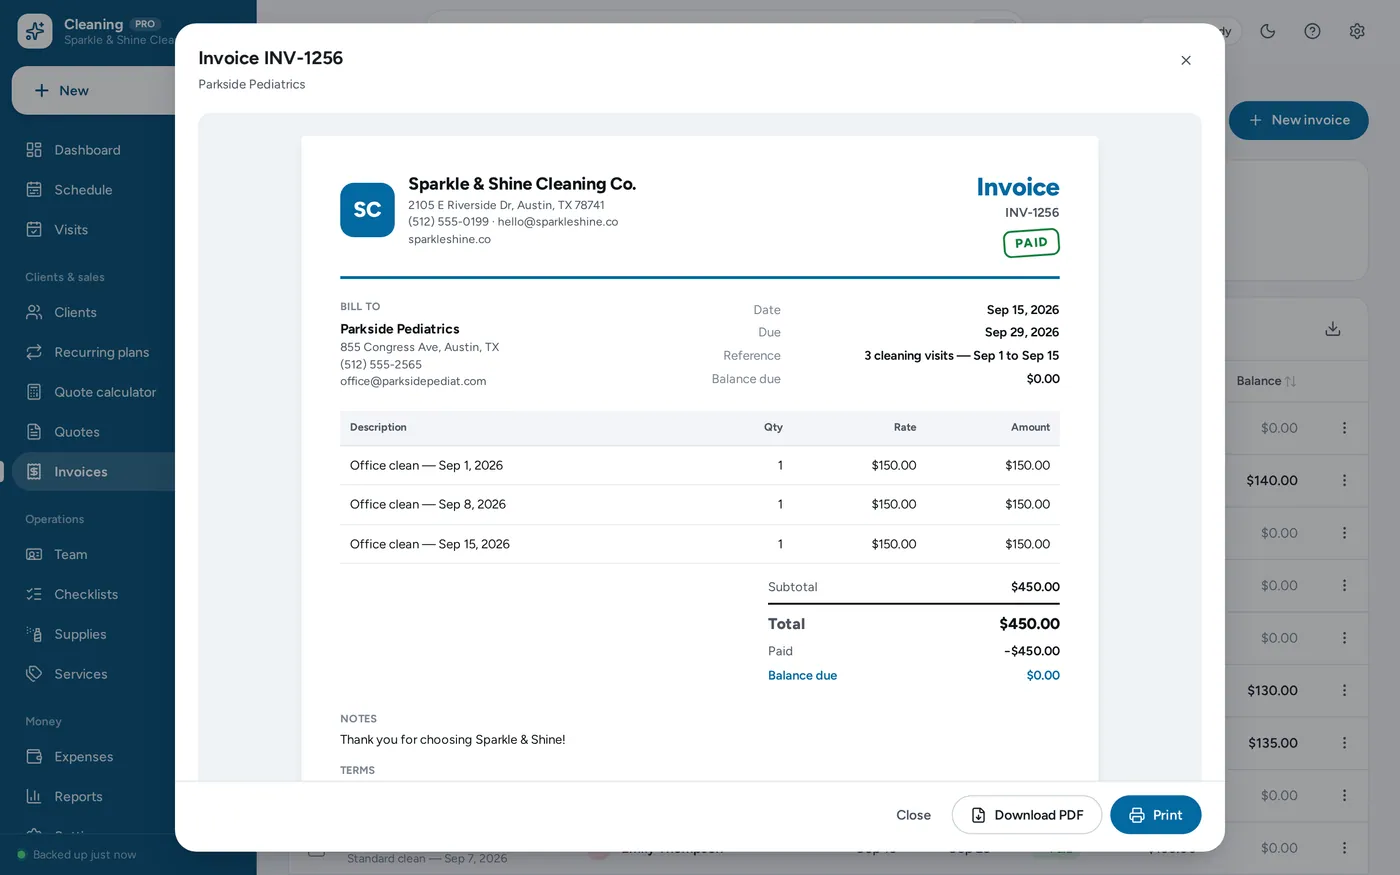Click the Checklists icon in the sidebar
Viewport: 1400px width, 875px height.
[x=34, y=594]
